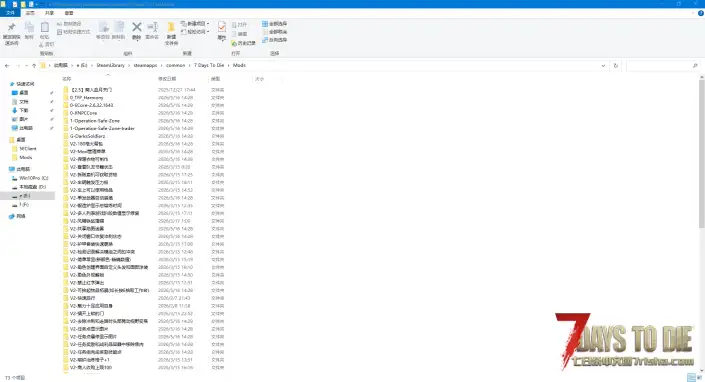The width and height of the screenshot is (705, 382).
Task: Click 7 Days To Die in breadcrumb
Action: point(209,66)
